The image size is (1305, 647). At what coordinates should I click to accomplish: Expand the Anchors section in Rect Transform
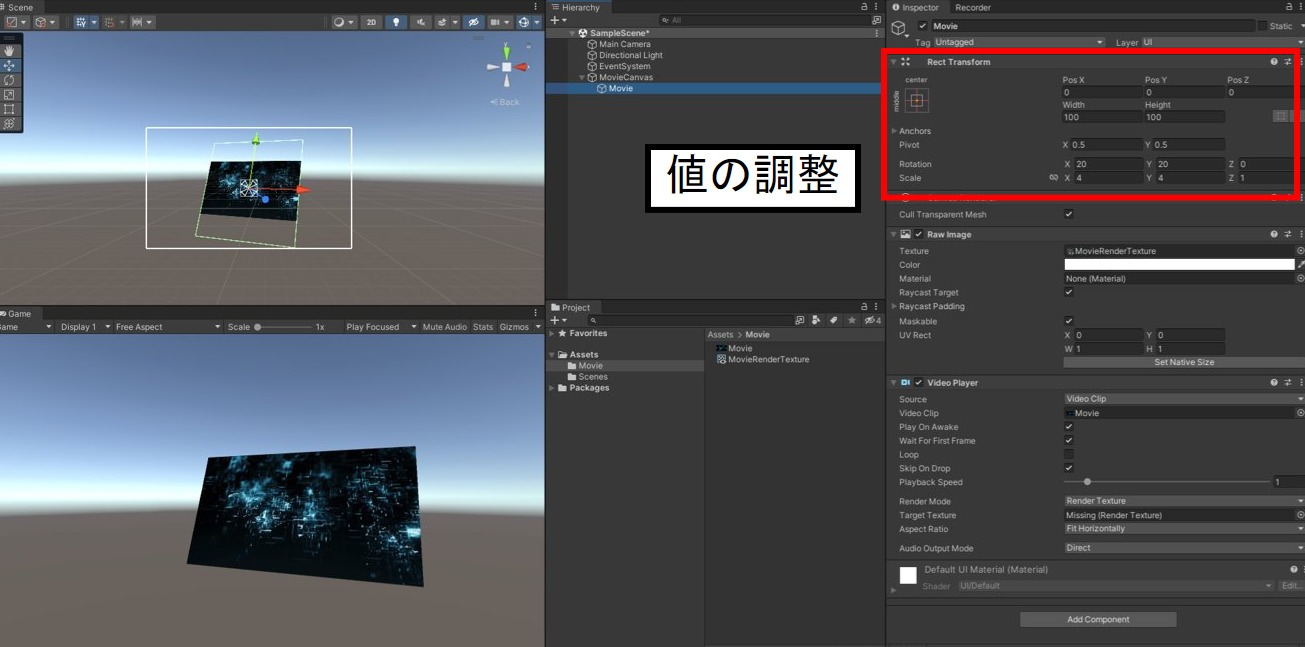[893, 130]
